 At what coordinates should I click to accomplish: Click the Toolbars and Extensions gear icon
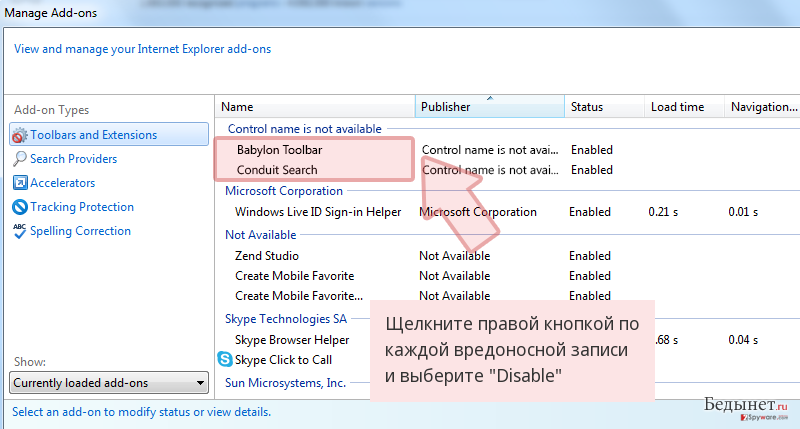pyautogui.click(x=19, y=135)
